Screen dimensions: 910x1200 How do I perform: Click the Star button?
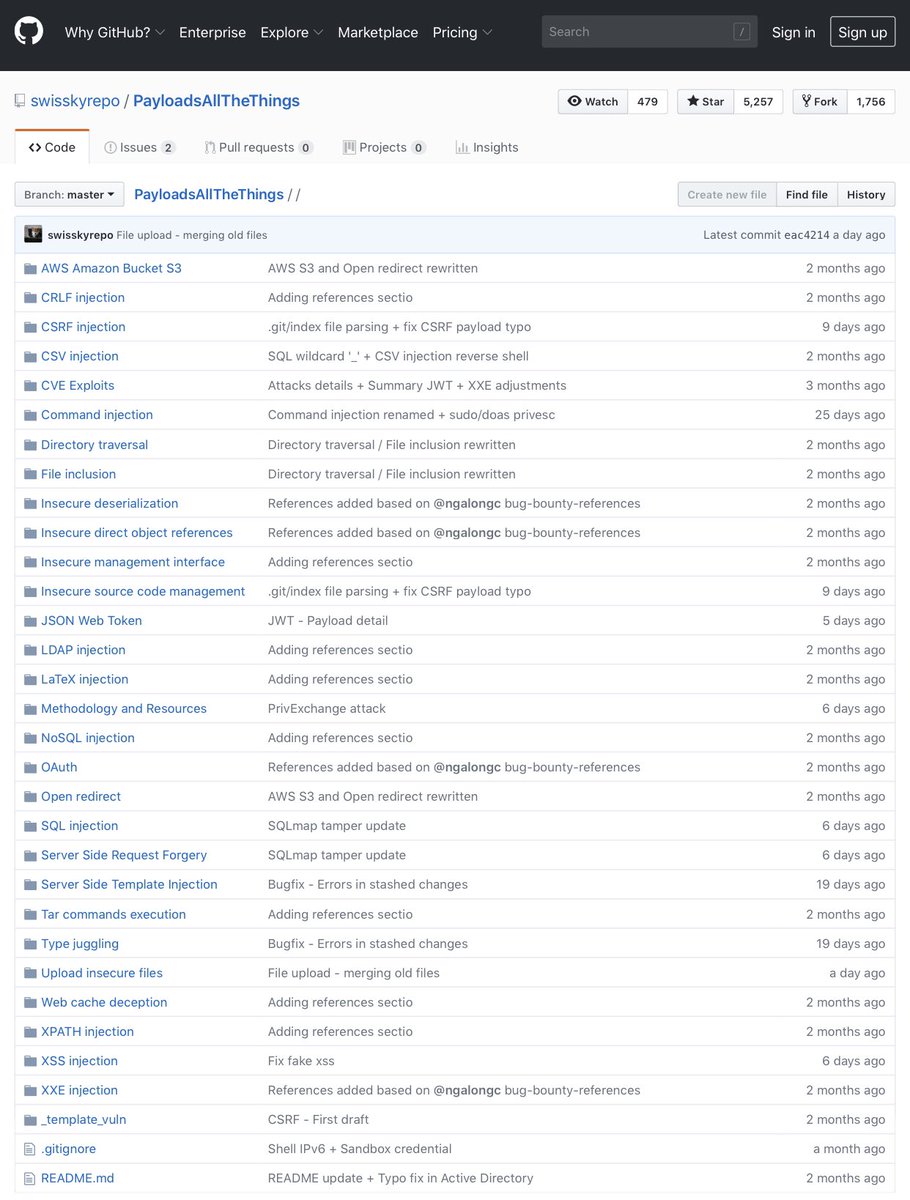coord(706,101)
